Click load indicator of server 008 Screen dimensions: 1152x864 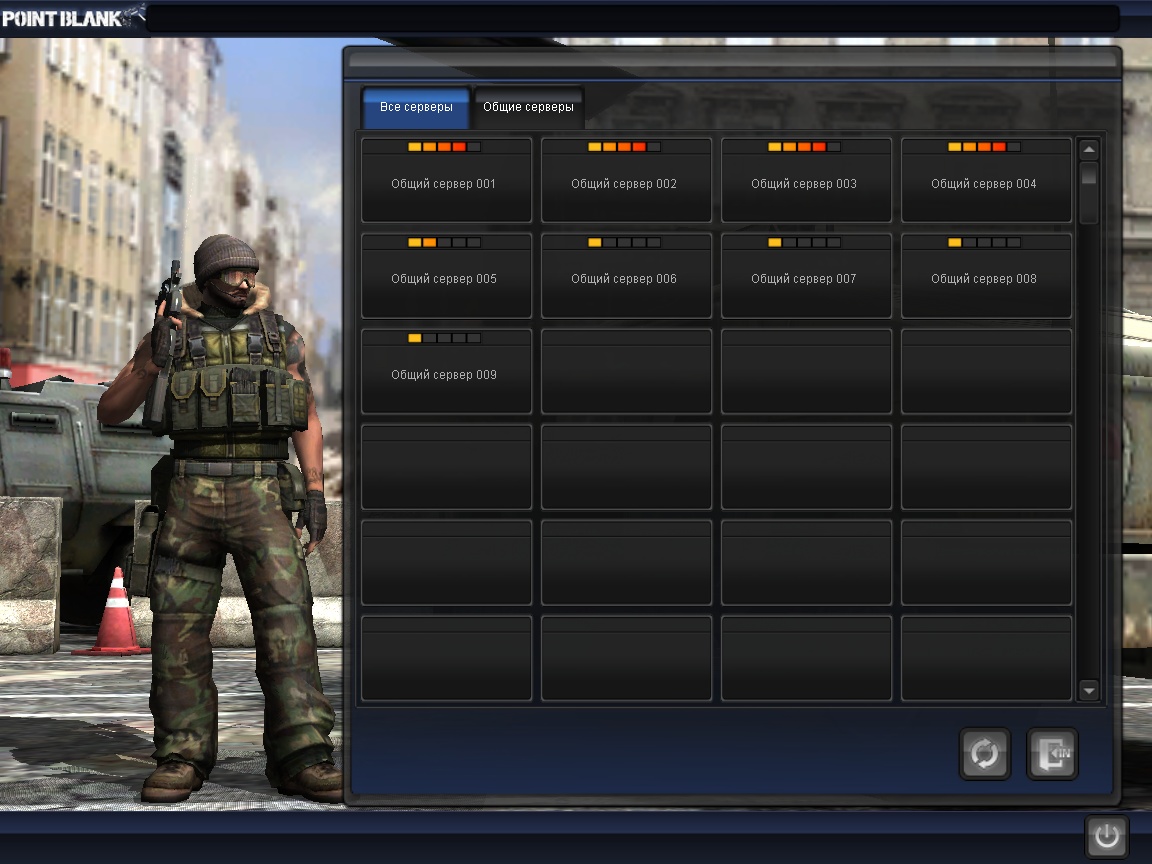coord(984,242)
